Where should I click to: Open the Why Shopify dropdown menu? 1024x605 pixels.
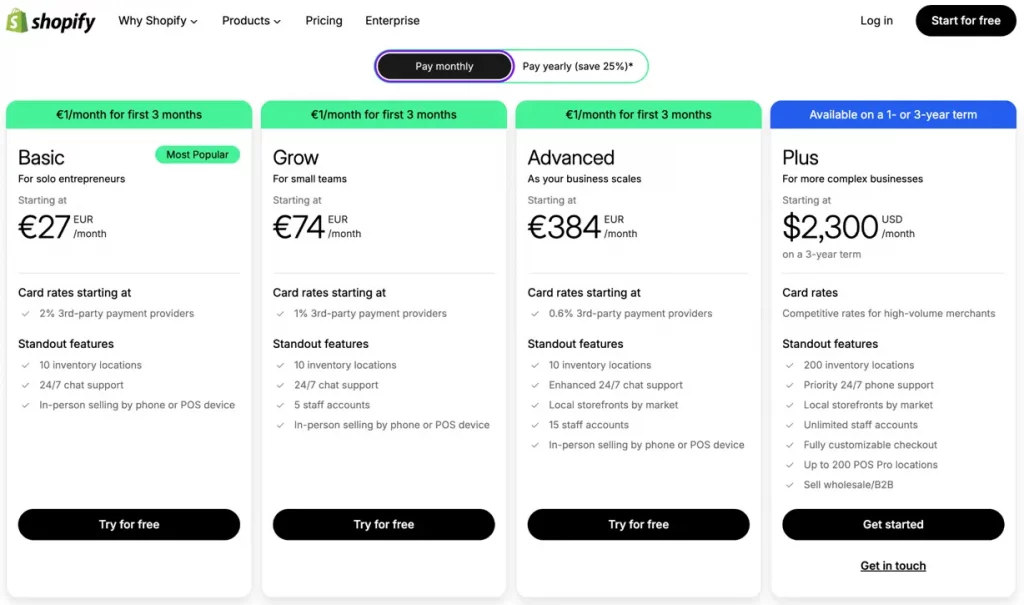click(151, 20)
